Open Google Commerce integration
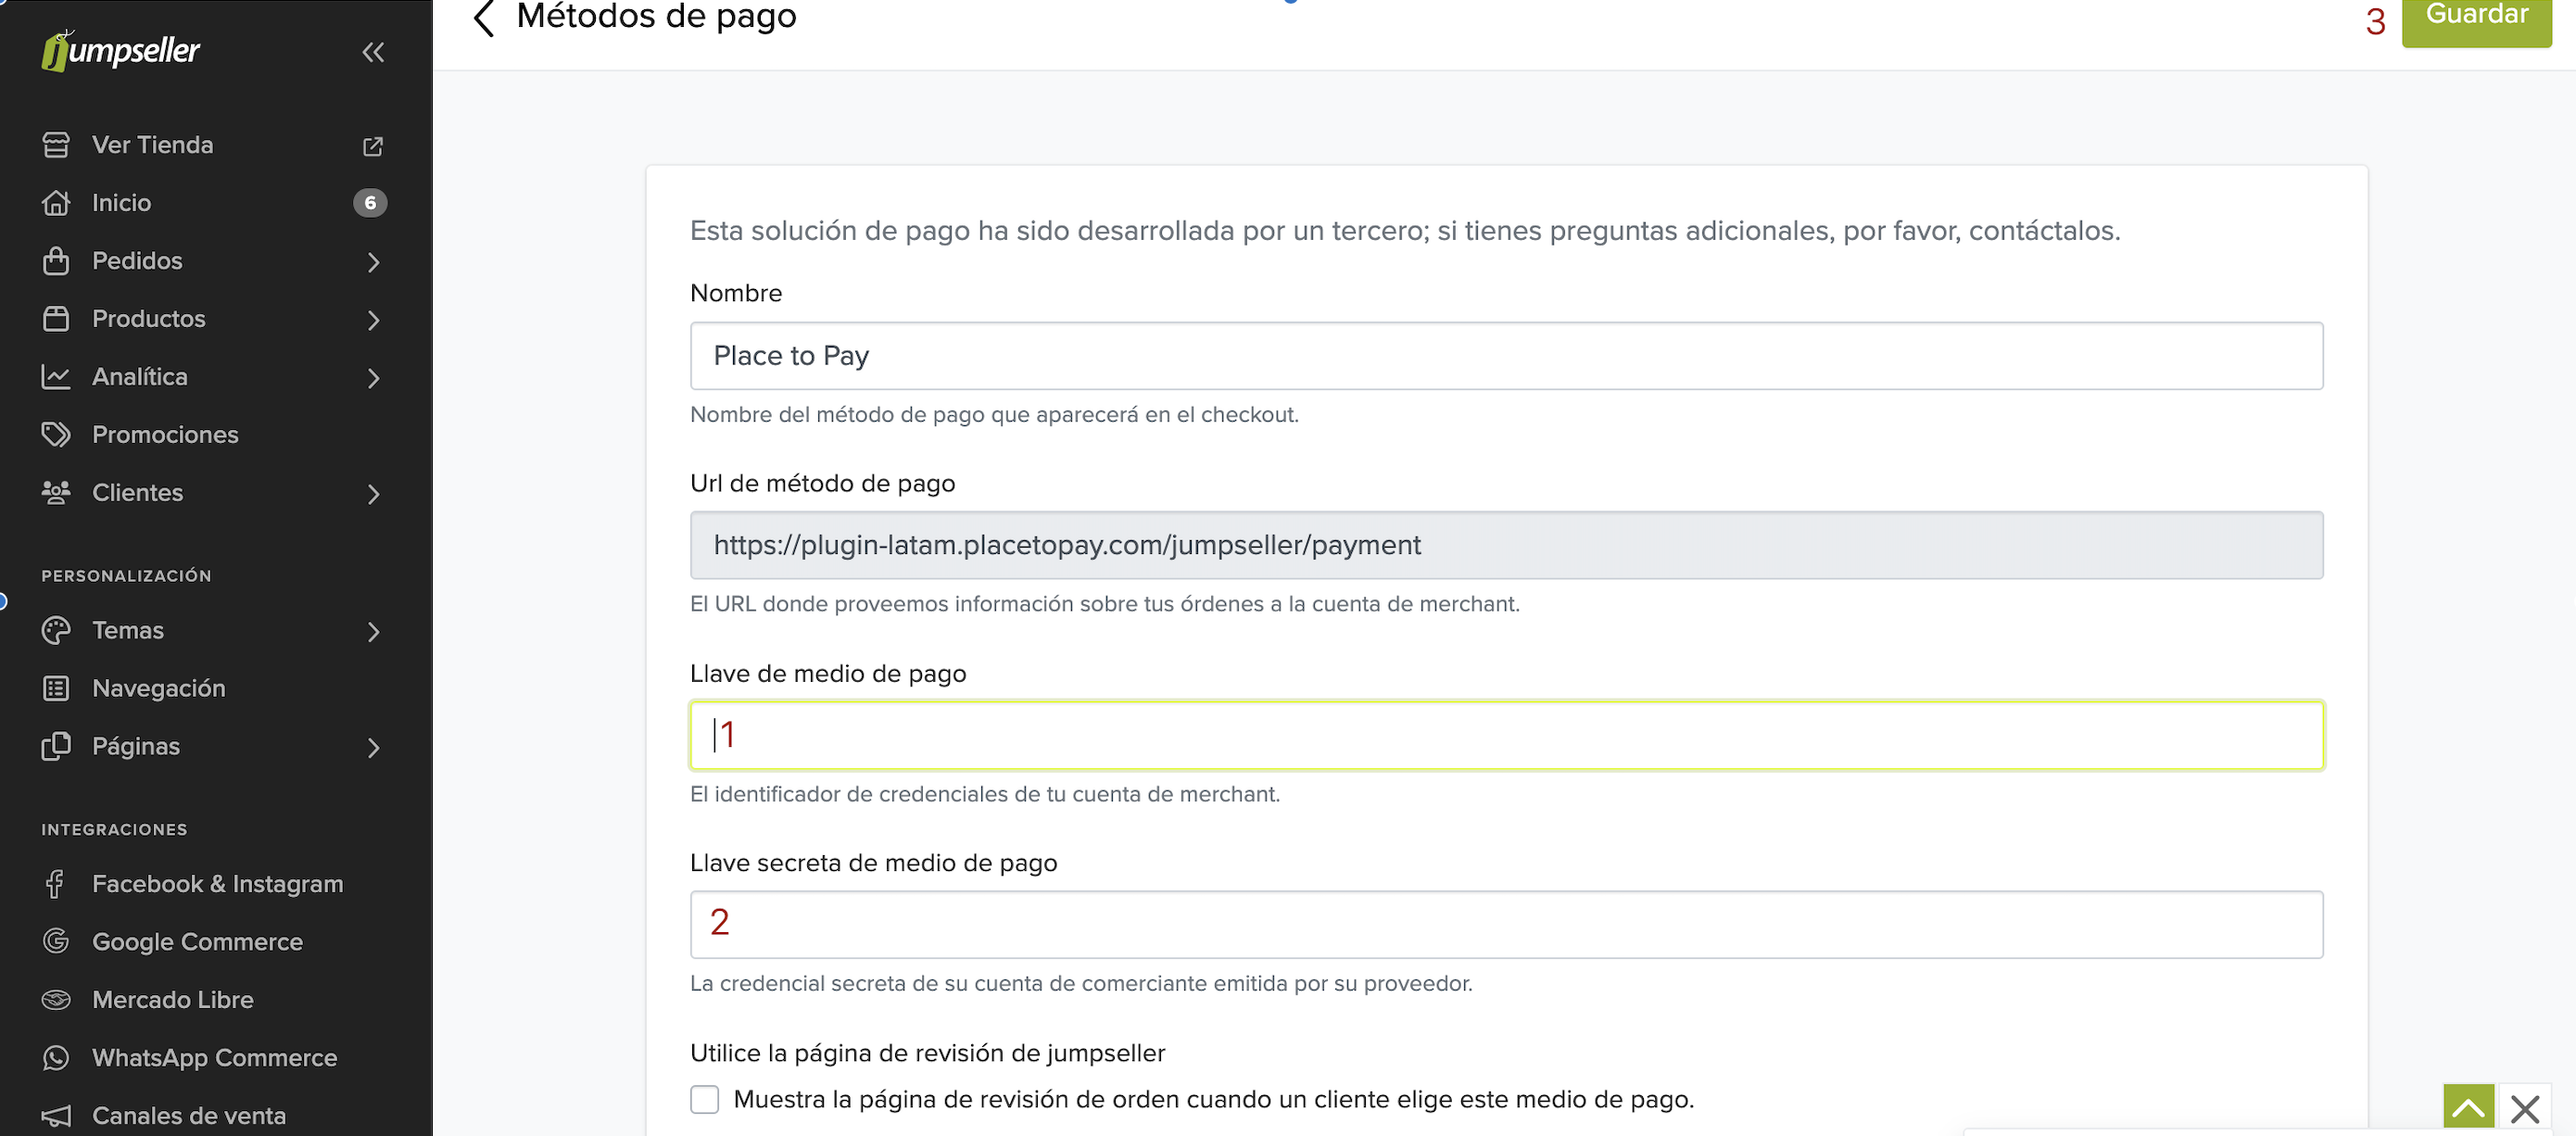This screenshot has width=2576, height=1136. pos(197,942)
